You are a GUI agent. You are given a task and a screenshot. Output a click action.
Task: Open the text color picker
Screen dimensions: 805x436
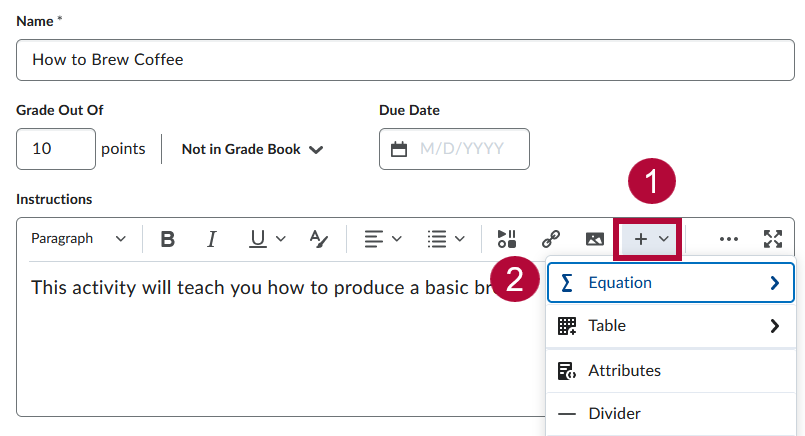coord(318,239)
